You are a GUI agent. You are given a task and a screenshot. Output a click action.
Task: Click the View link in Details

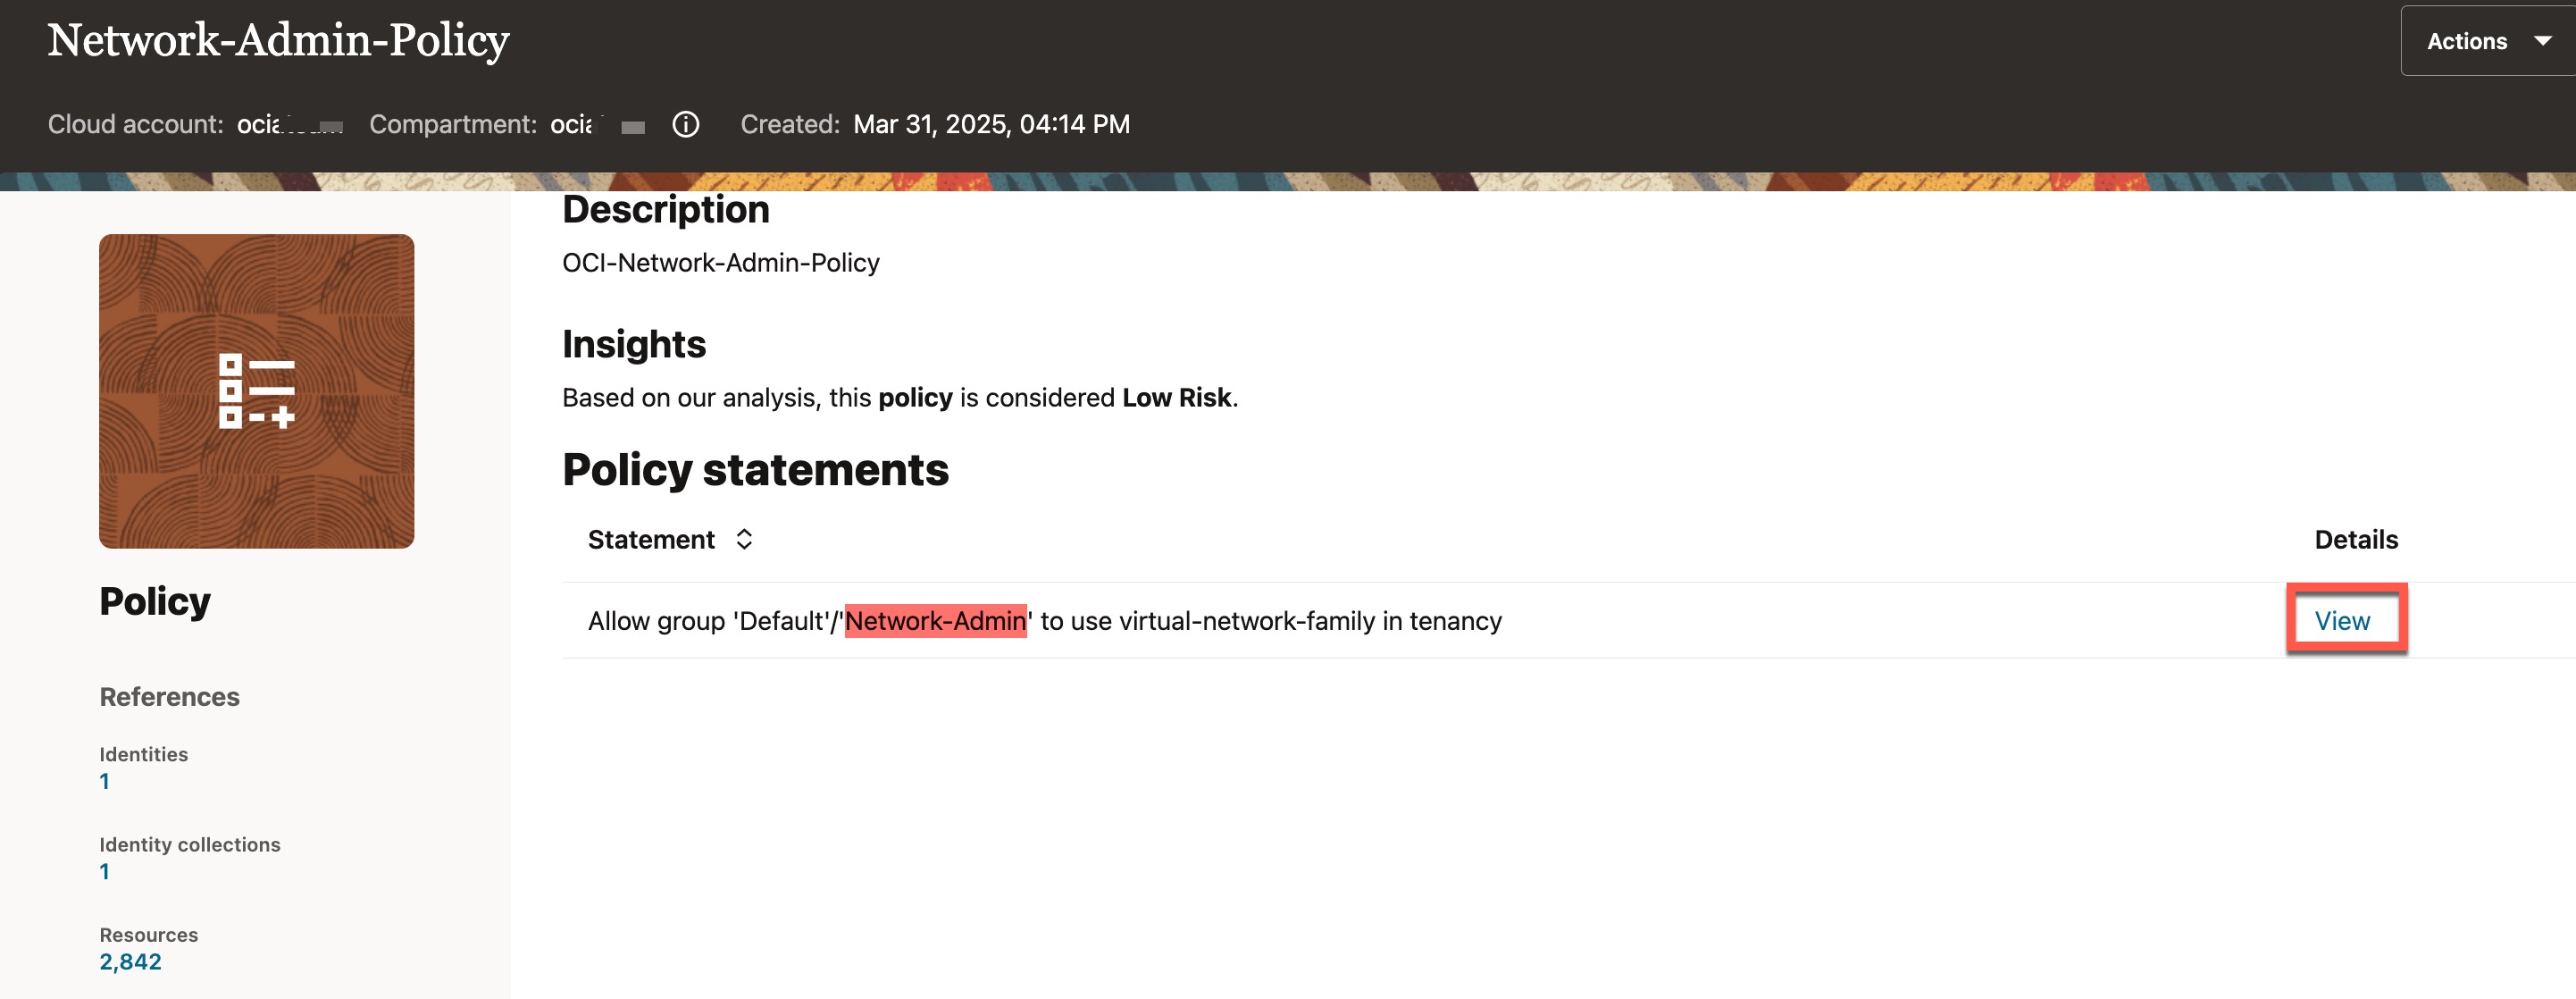[2341, 621]
